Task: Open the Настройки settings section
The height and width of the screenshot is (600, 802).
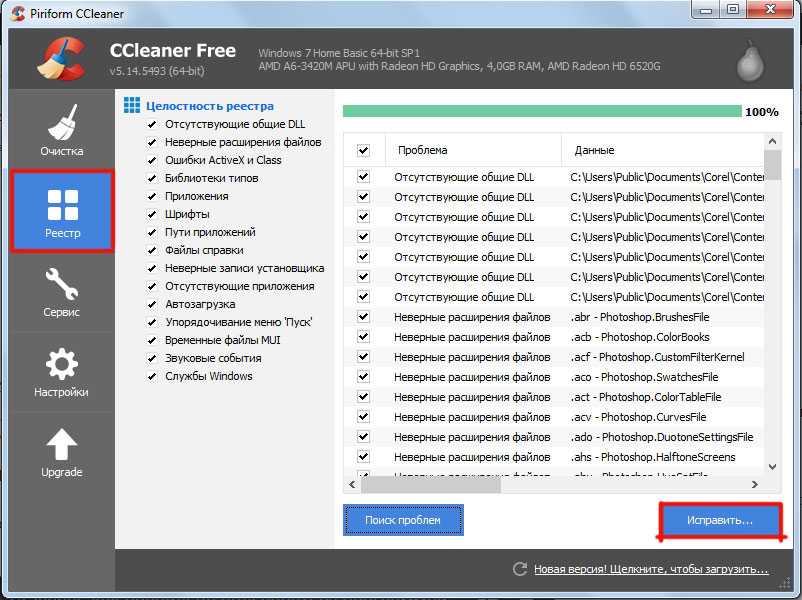Action: point(62,371)
